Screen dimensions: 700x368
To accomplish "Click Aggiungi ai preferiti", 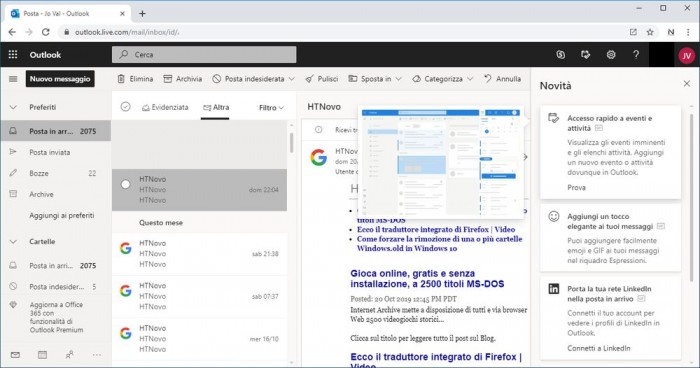I will coord(62,215).
